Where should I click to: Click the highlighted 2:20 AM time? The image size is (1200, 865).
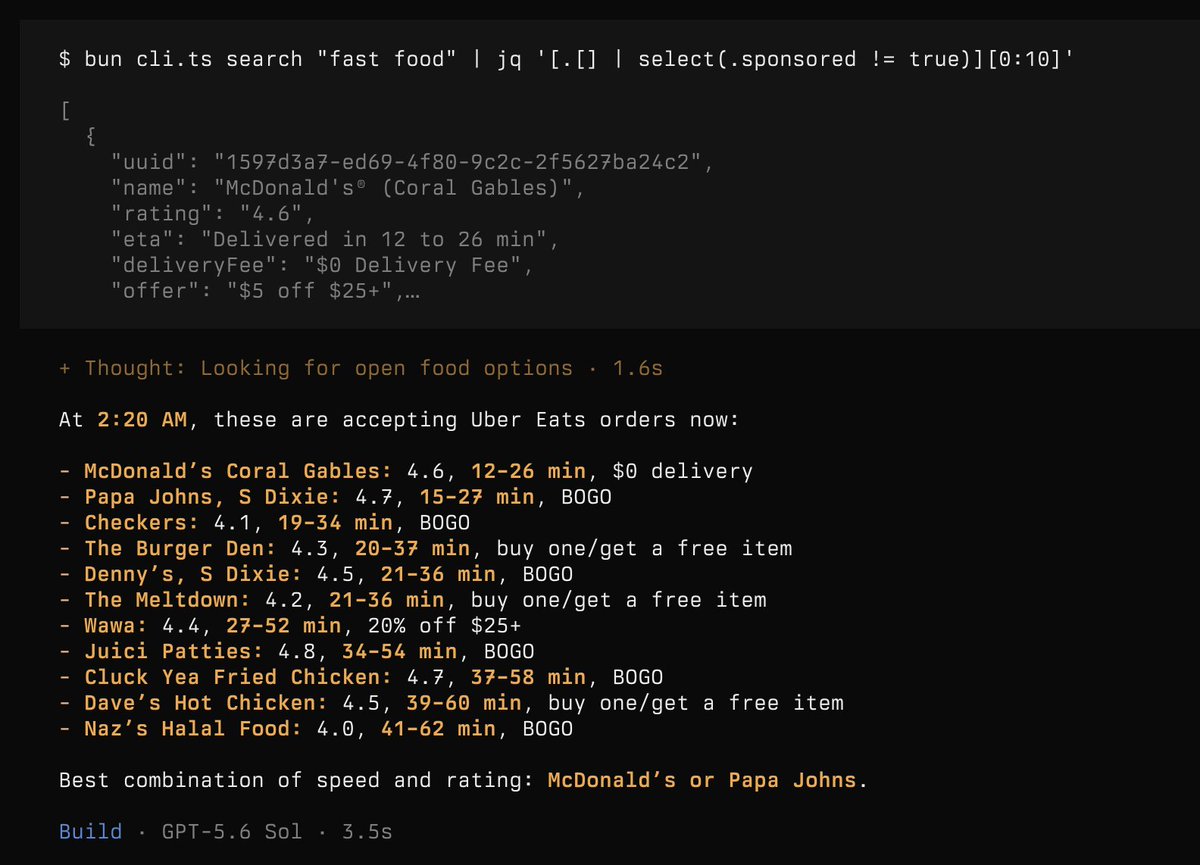tap(142, 420)
